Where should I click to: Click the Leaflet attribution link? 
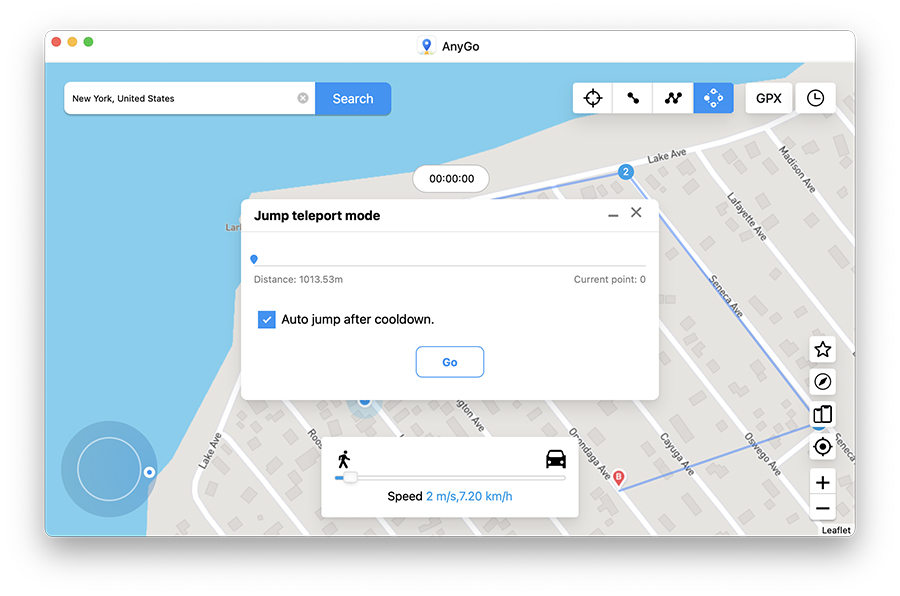click(834, 530)
